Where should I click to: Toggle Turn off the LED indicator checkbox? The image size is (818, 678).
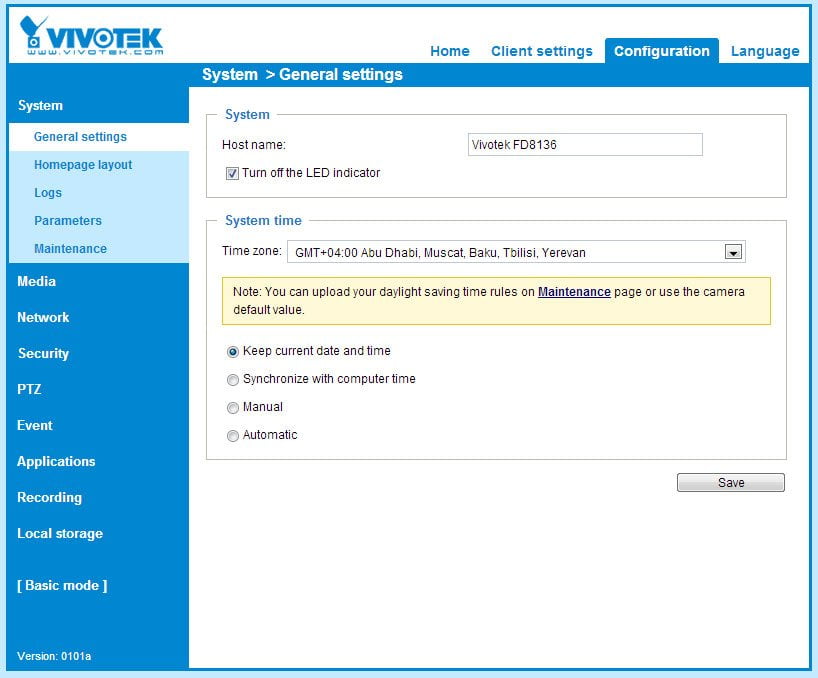click(232, 173)
